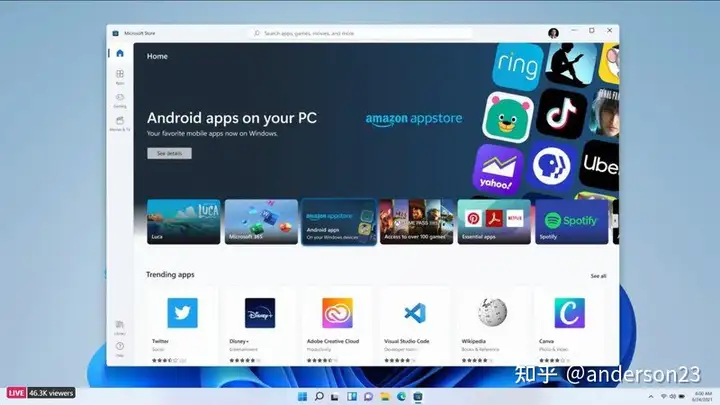Open the Disney+ app icon
Screen dimensions: 720x405
260,313
